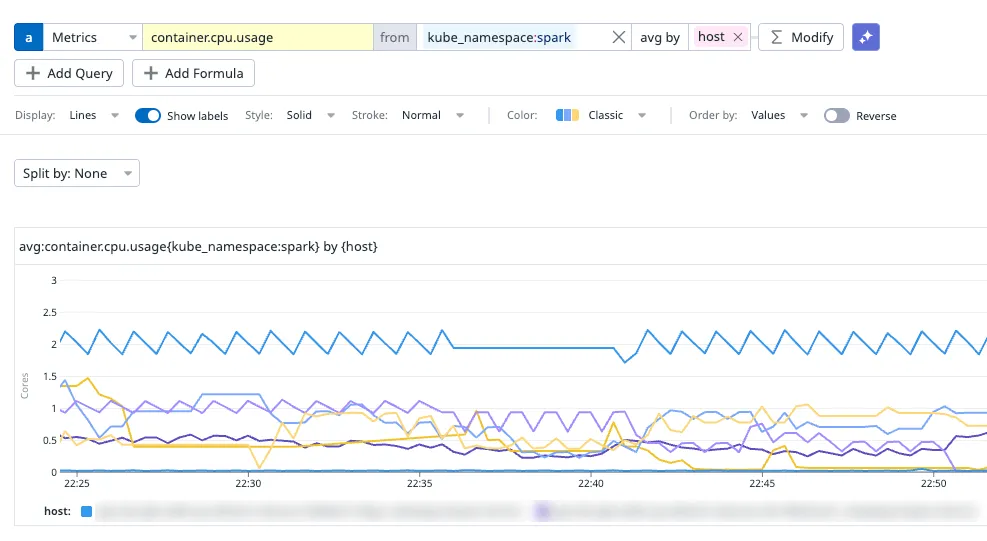The height and width of the screenshot is (541, 987).
Task: Click the 2.5 y-axis tick label
Action: point(50,312)
